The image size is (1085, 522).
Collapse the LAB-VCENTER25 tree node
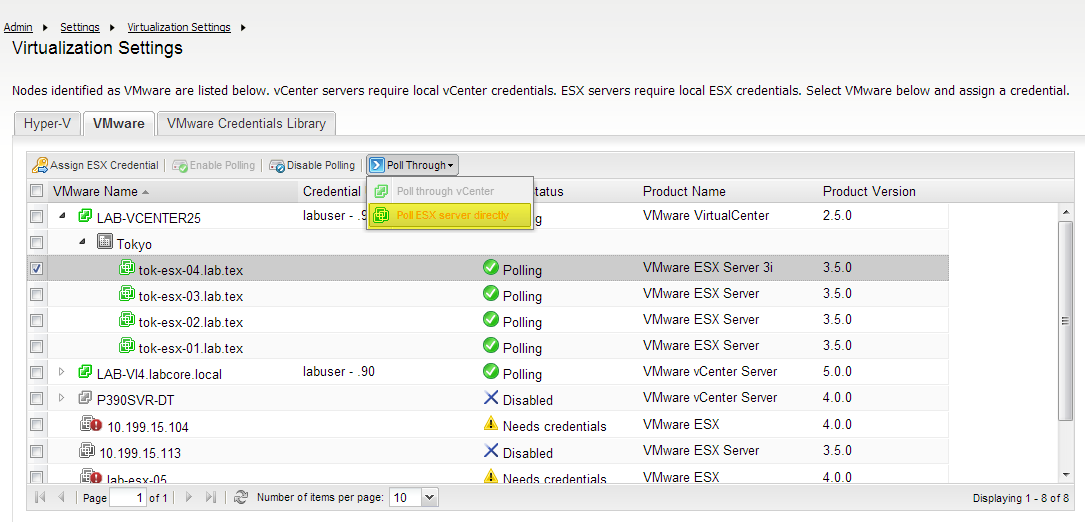click(62, 216)
